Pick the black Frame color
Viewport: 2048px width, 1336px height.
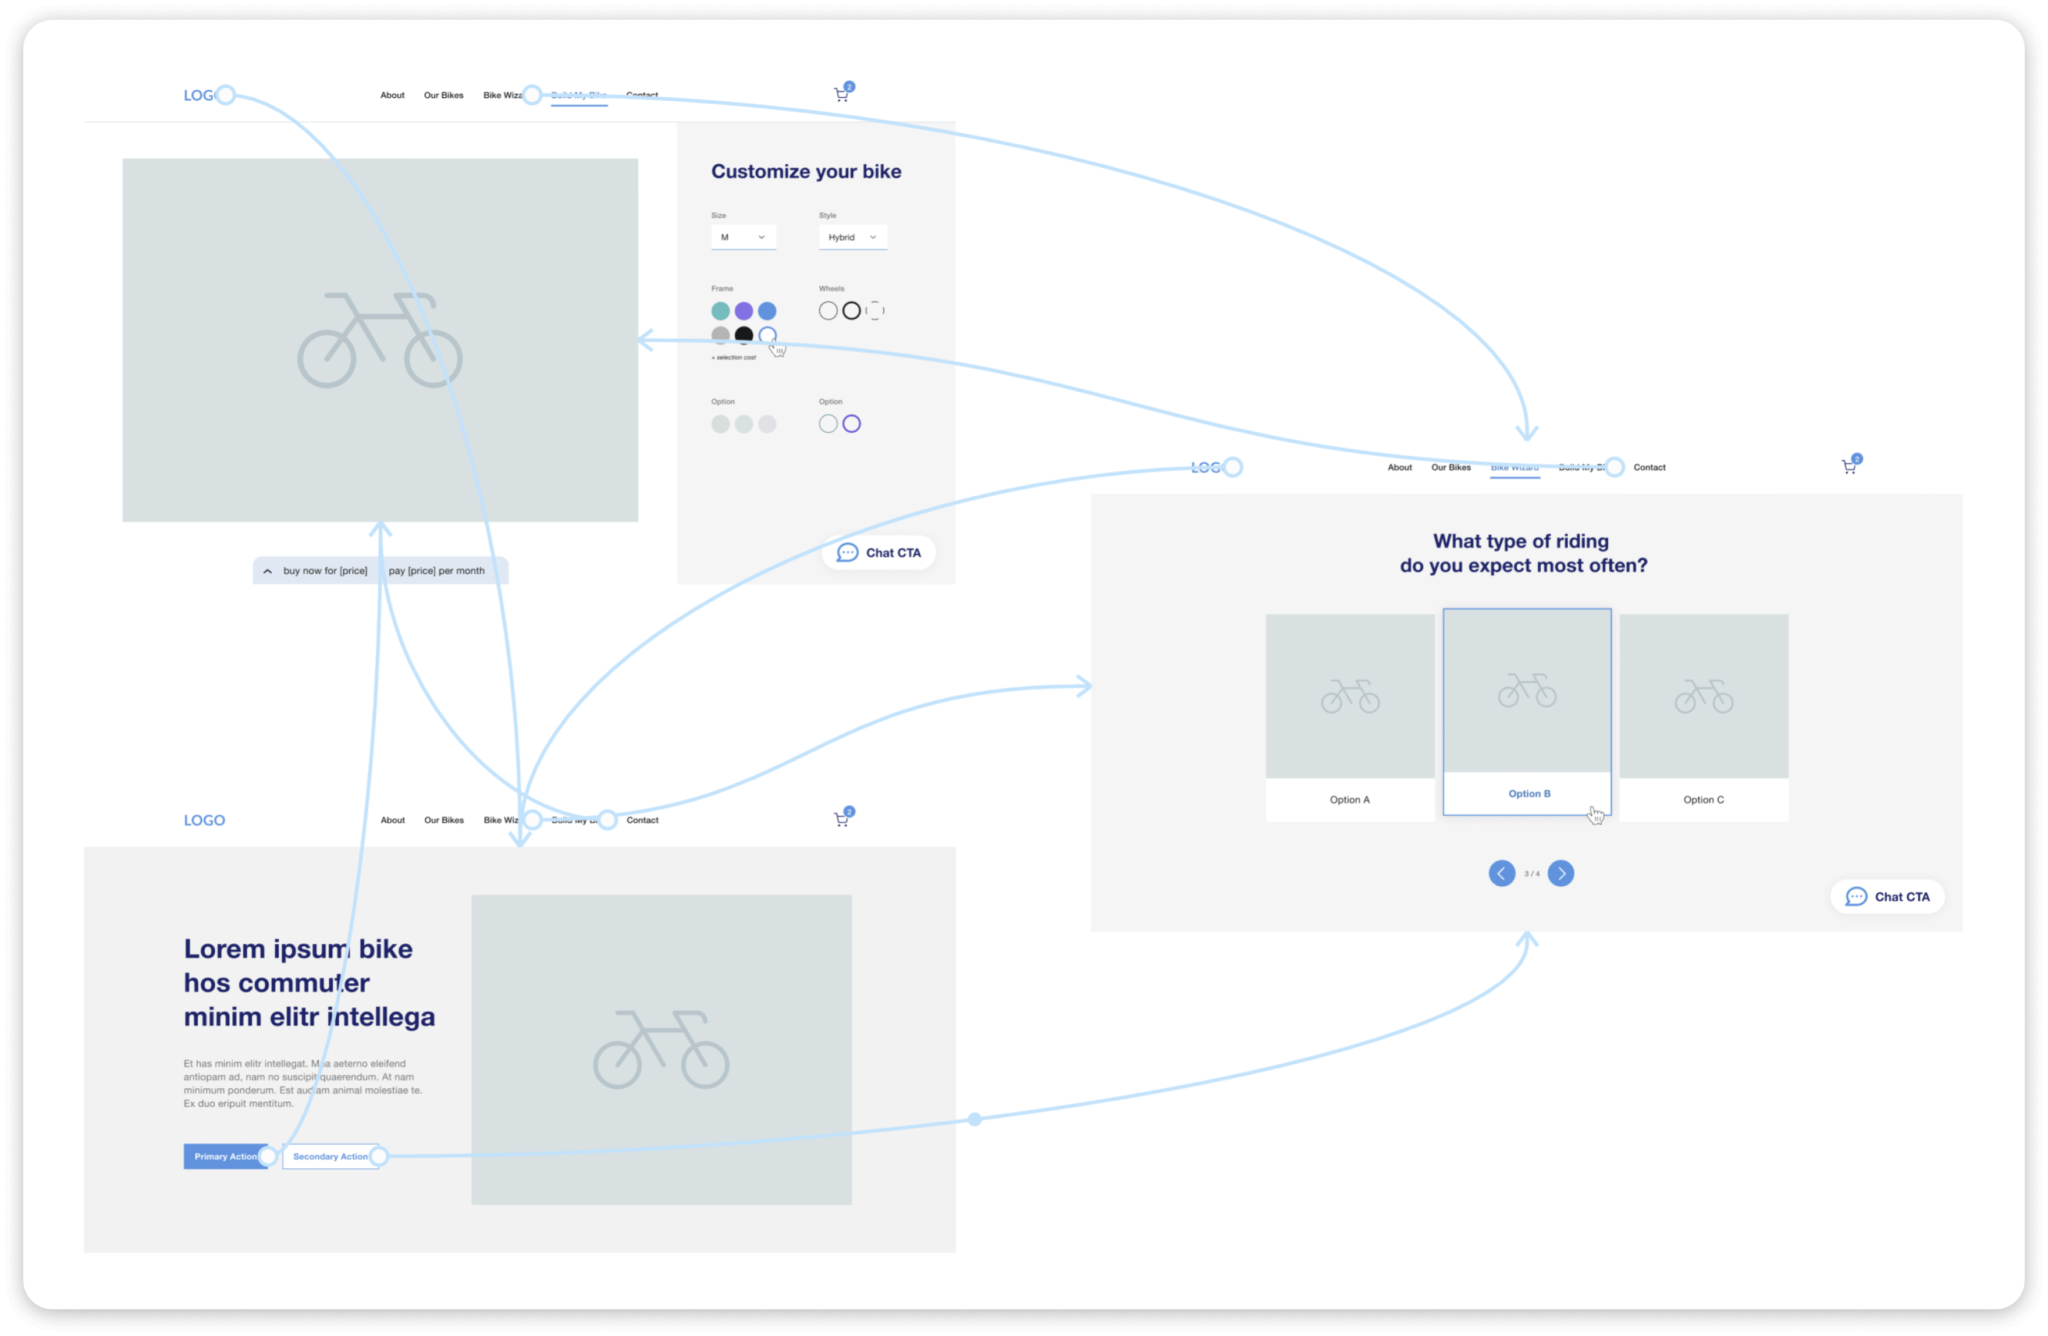point(743,335)
